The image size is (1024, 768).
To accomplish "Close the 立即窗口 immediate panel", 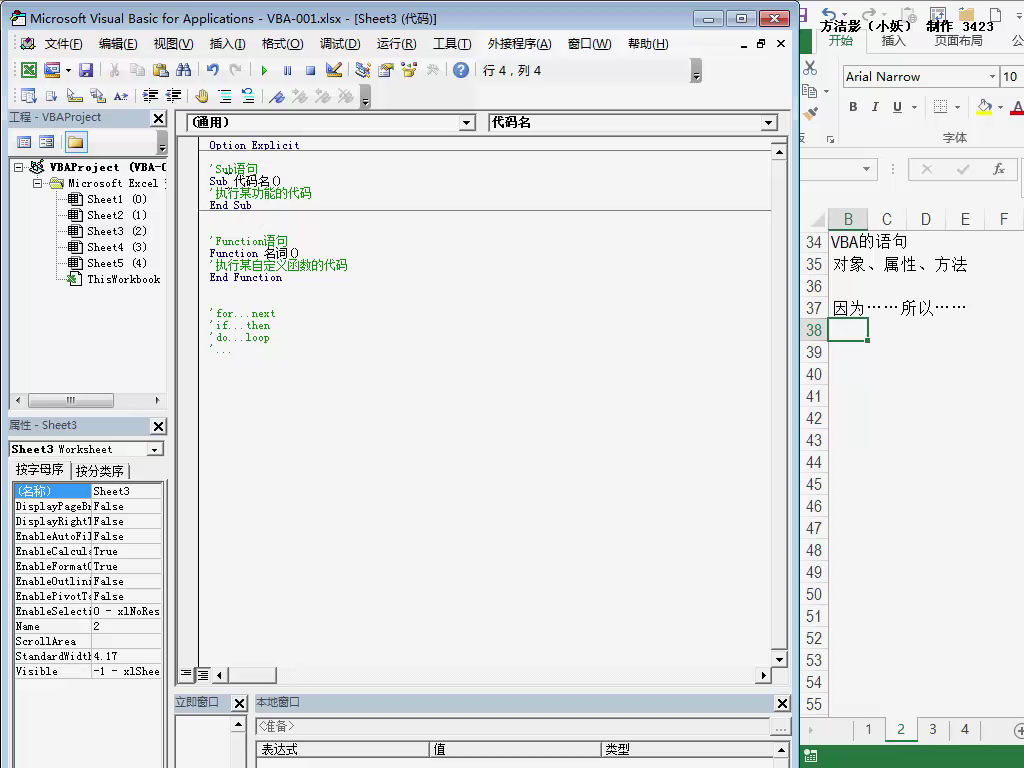I will (240, 703).
